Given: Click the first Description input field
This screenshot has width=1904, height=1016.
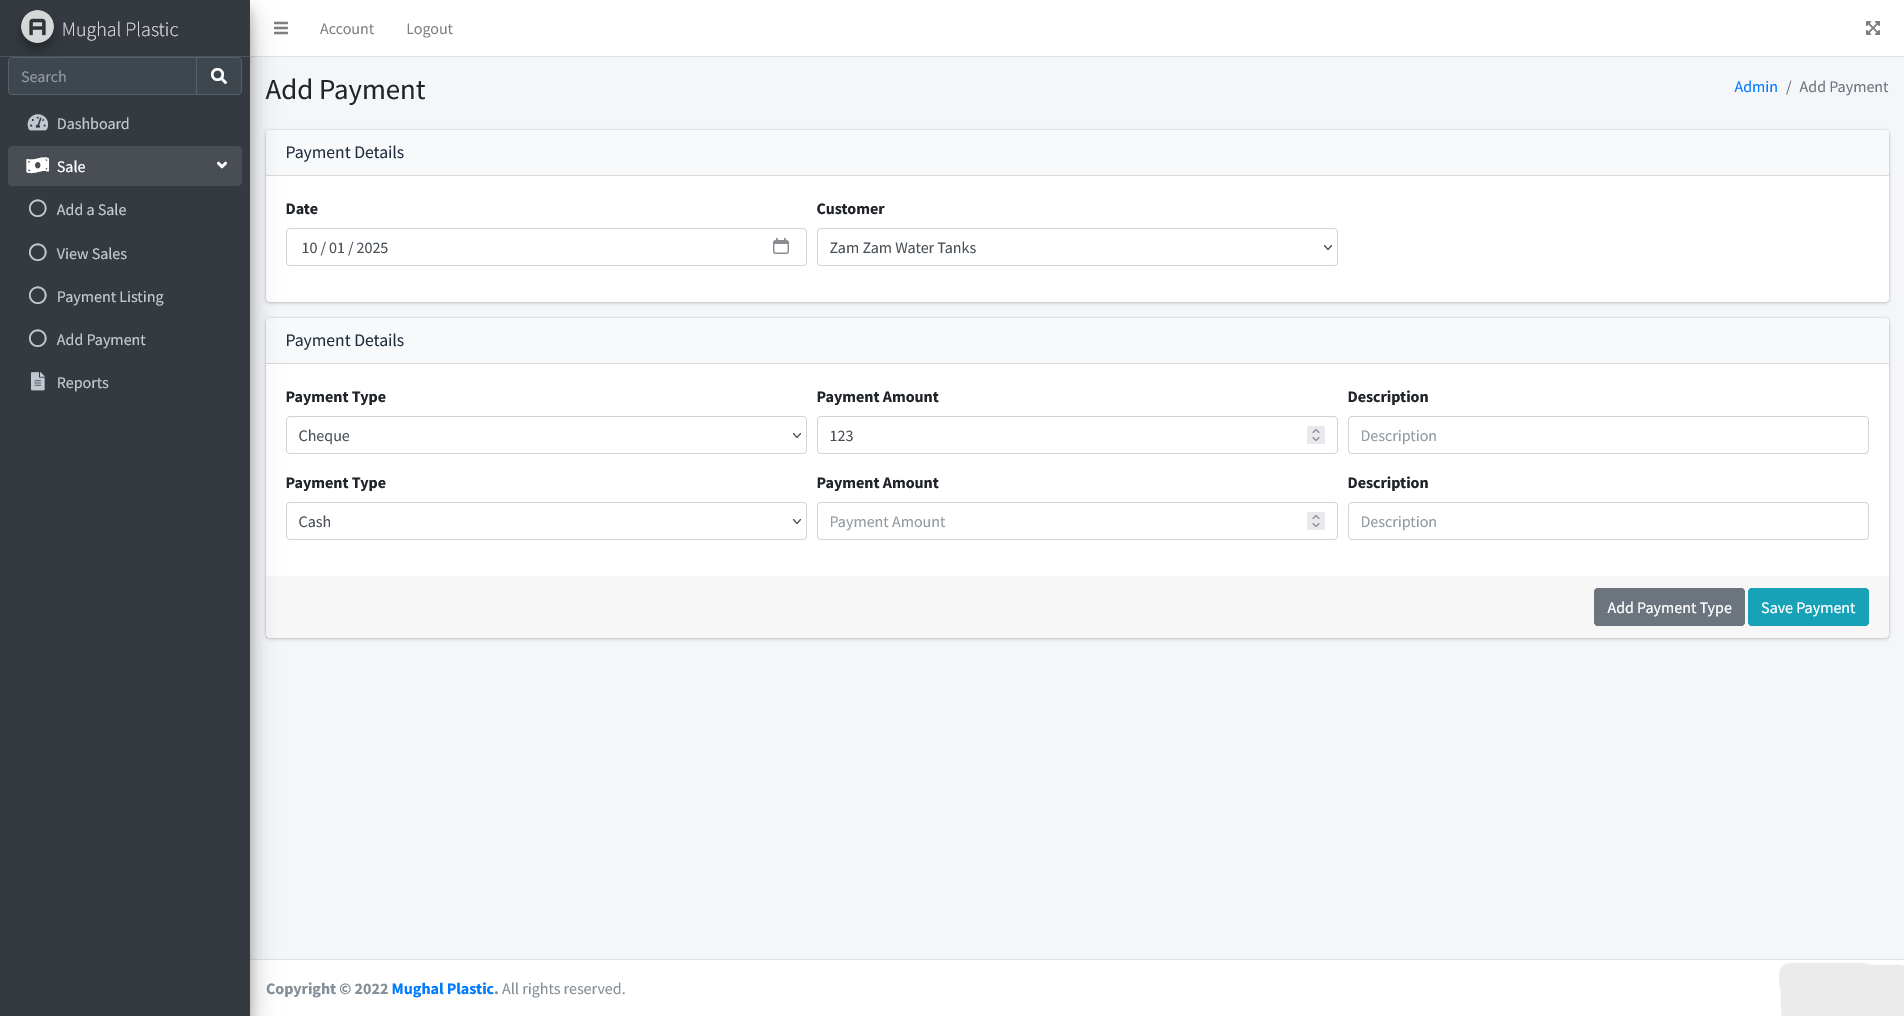Looking at the screenshot, I should tap(1607, 436).
